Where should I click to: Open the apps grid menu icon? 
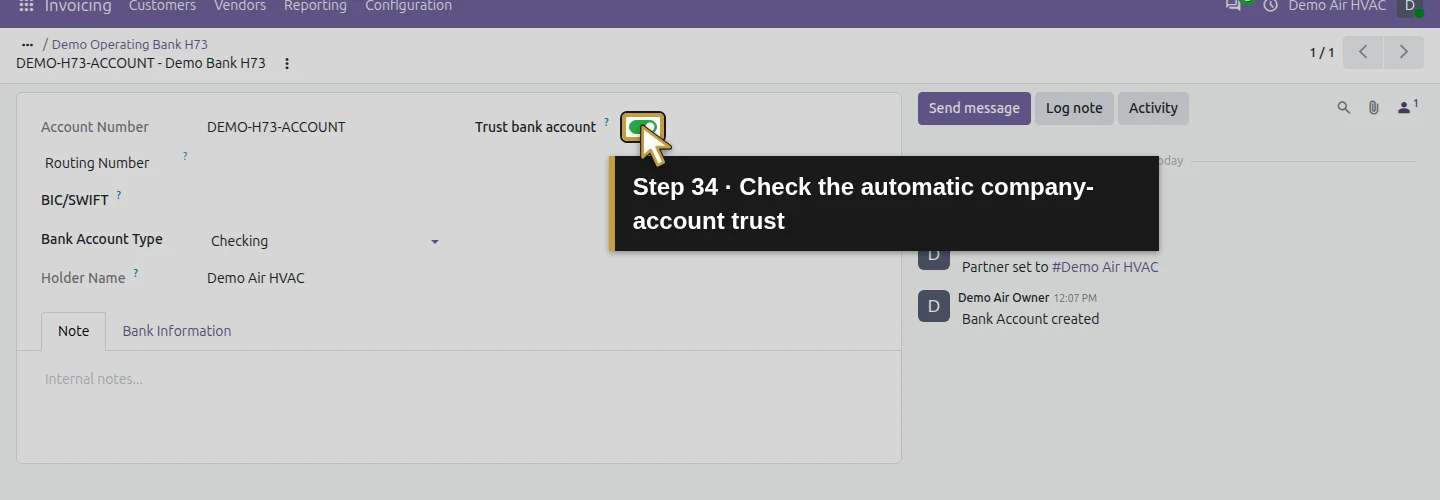(x=27, y=6)
